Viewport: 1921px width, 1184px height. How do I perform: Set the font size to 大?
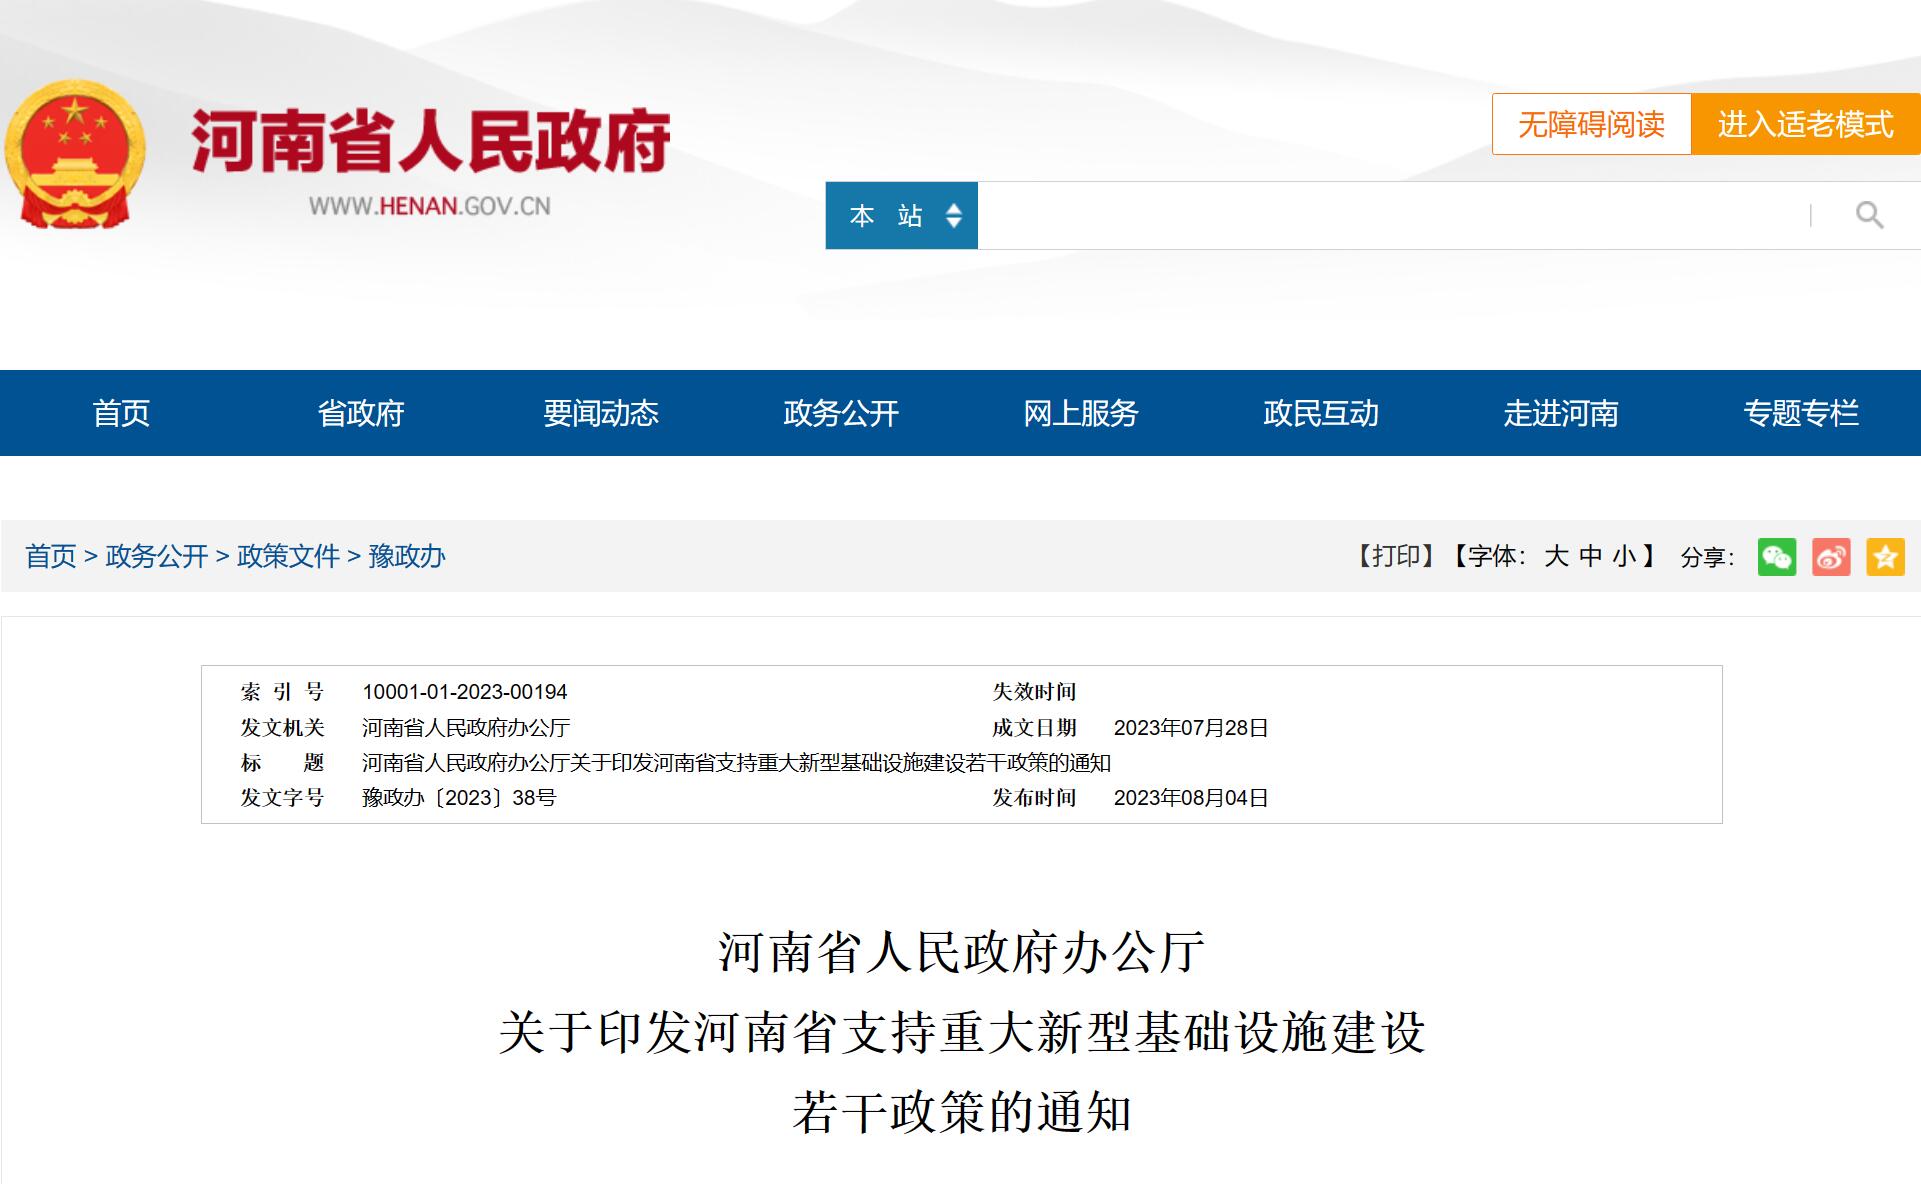tap(1556, 556)
